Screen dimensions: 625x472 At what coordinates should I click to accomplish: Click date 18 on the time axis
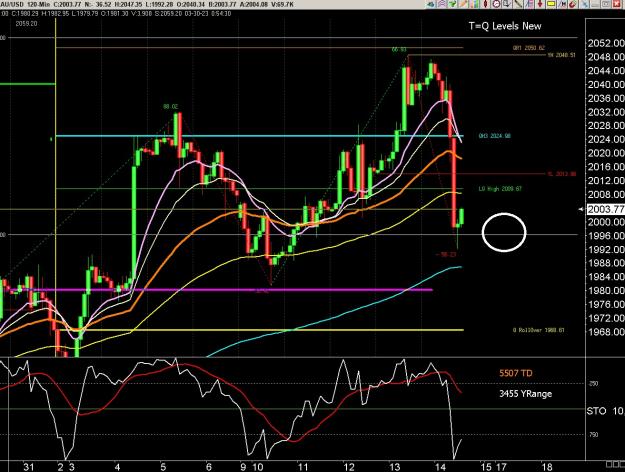pos(547,467)
